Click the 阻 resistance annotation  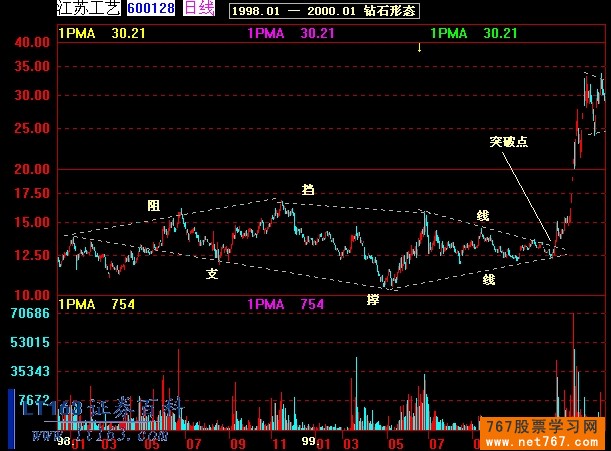pyautogui.click(x=153, y=205)
